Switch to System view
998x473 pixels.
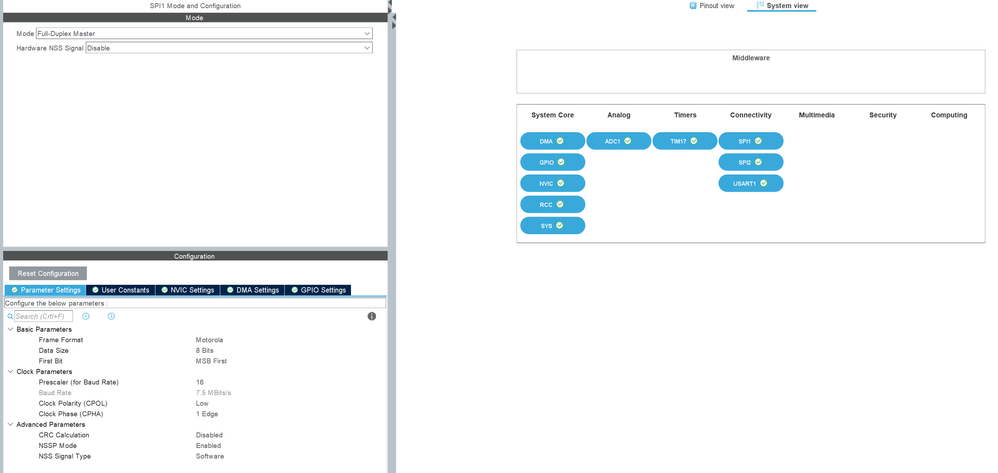(782, 6)
